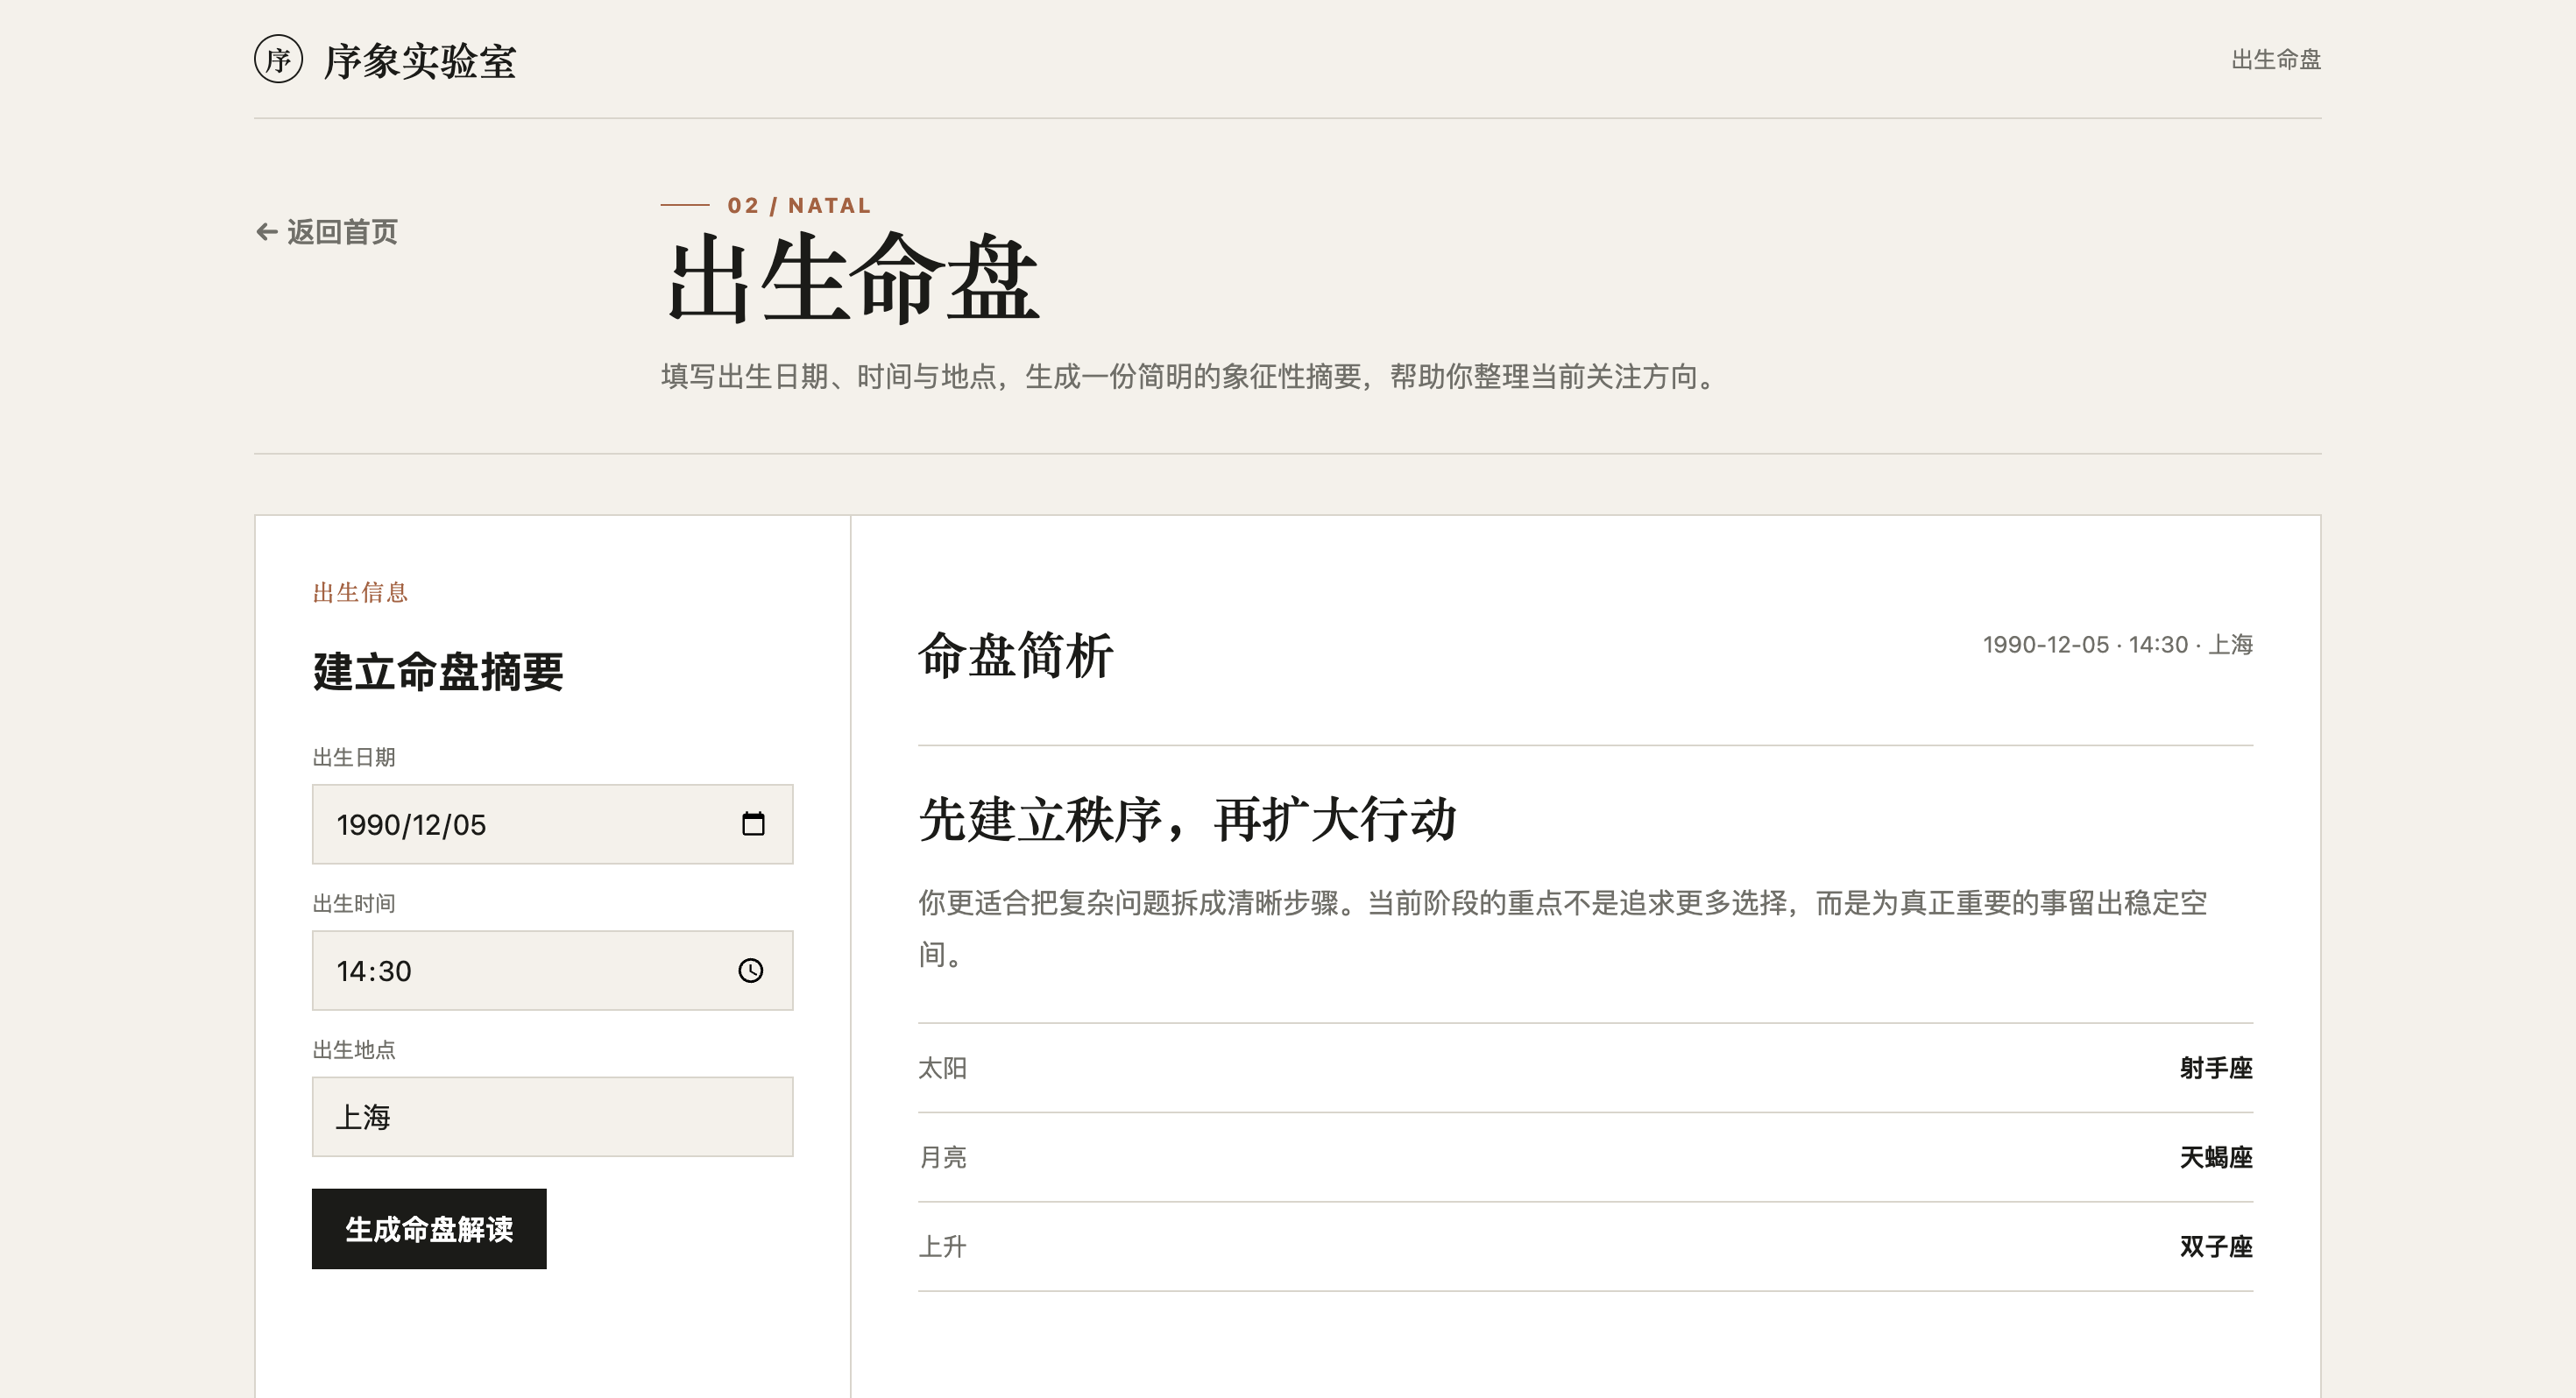Click the 出生日期 field label

[354, 757]
